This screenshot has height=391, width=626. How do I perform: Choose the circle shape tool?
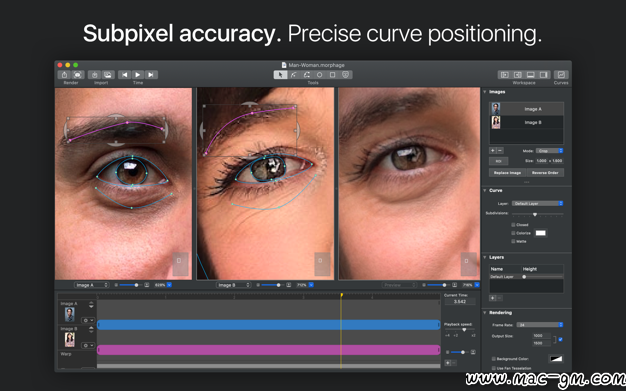[319, 75]
